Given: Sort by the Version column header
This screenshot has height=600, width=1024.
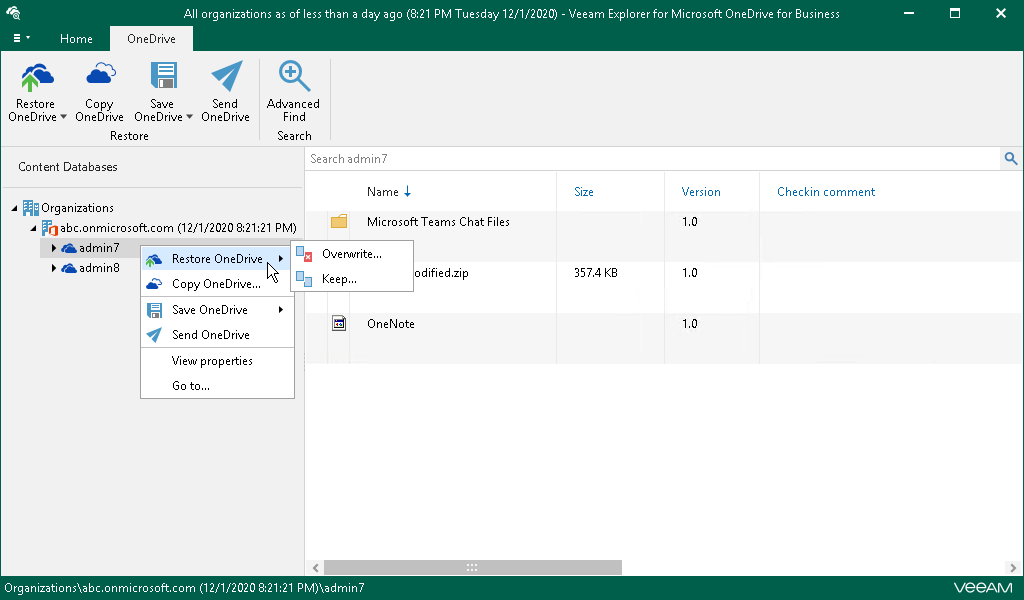Looking at the screenshot, I should coord(701,191).
